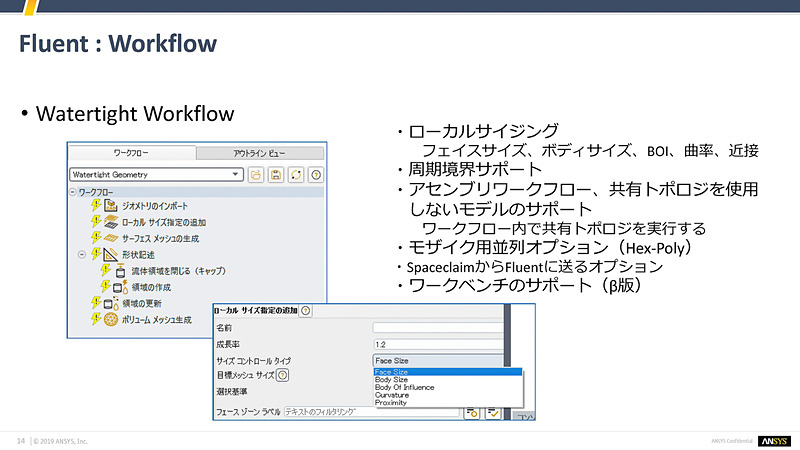Image resolution: width=800 pixels, height=450 pixels.
Task: Collapse the ワークフロー root tree node
Action: 73,192
